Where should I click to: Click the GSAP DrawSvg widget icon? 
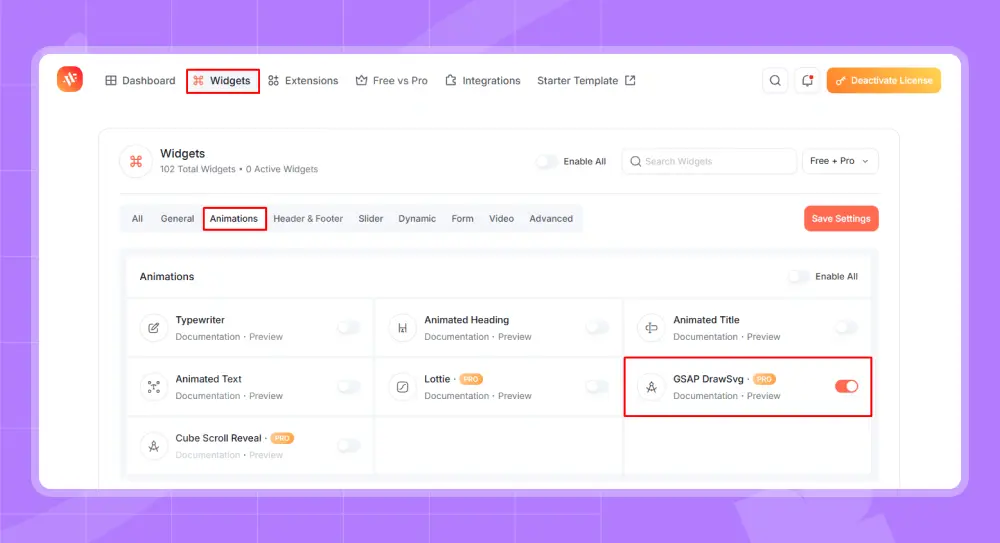pyautogui.click(x=652, y=387)
